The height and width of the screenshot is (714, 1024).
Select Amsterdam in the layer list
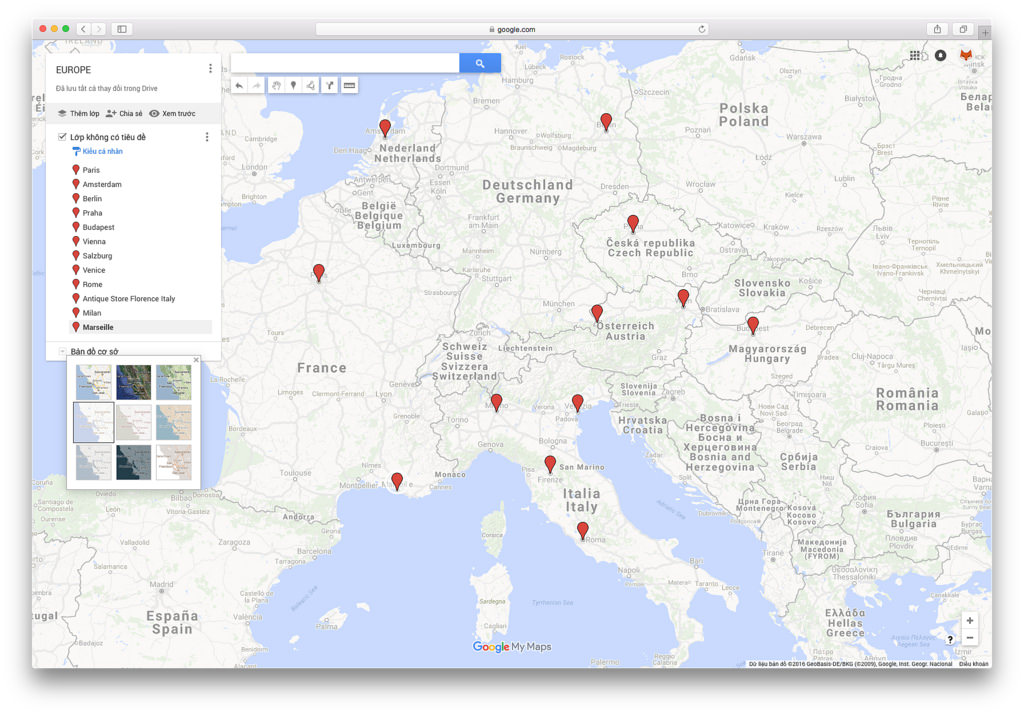(x=102, y=184)
